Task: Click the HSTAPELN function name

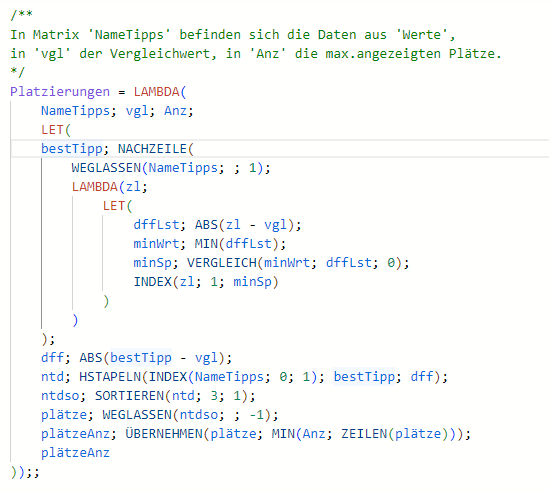Action: (x=110, y=376)
